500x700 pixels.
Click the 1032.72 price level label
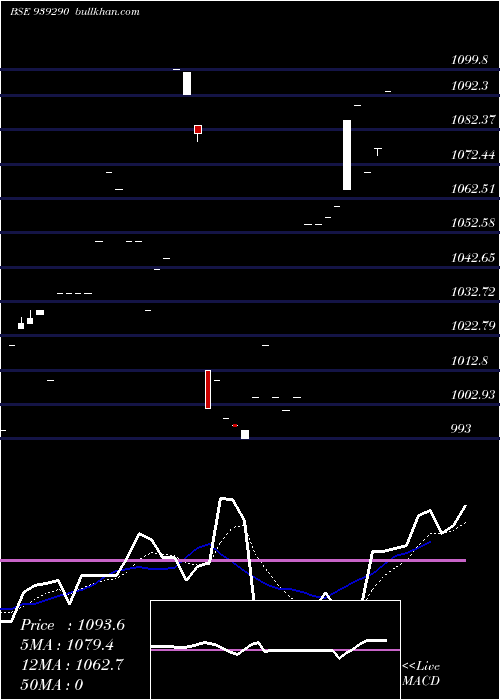pos(473,292)
